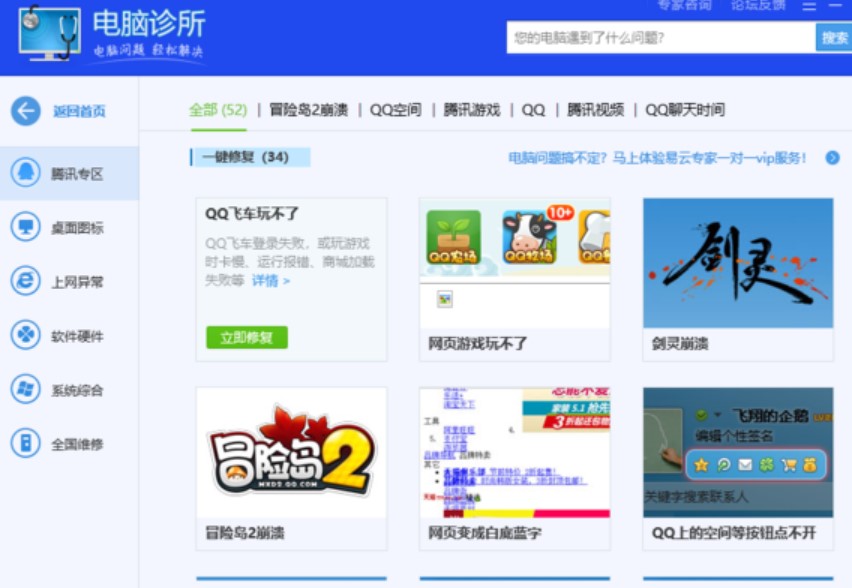Open the 冒险岛2 logo thumbnail
The image size is (852, 588).
[291, 452]
